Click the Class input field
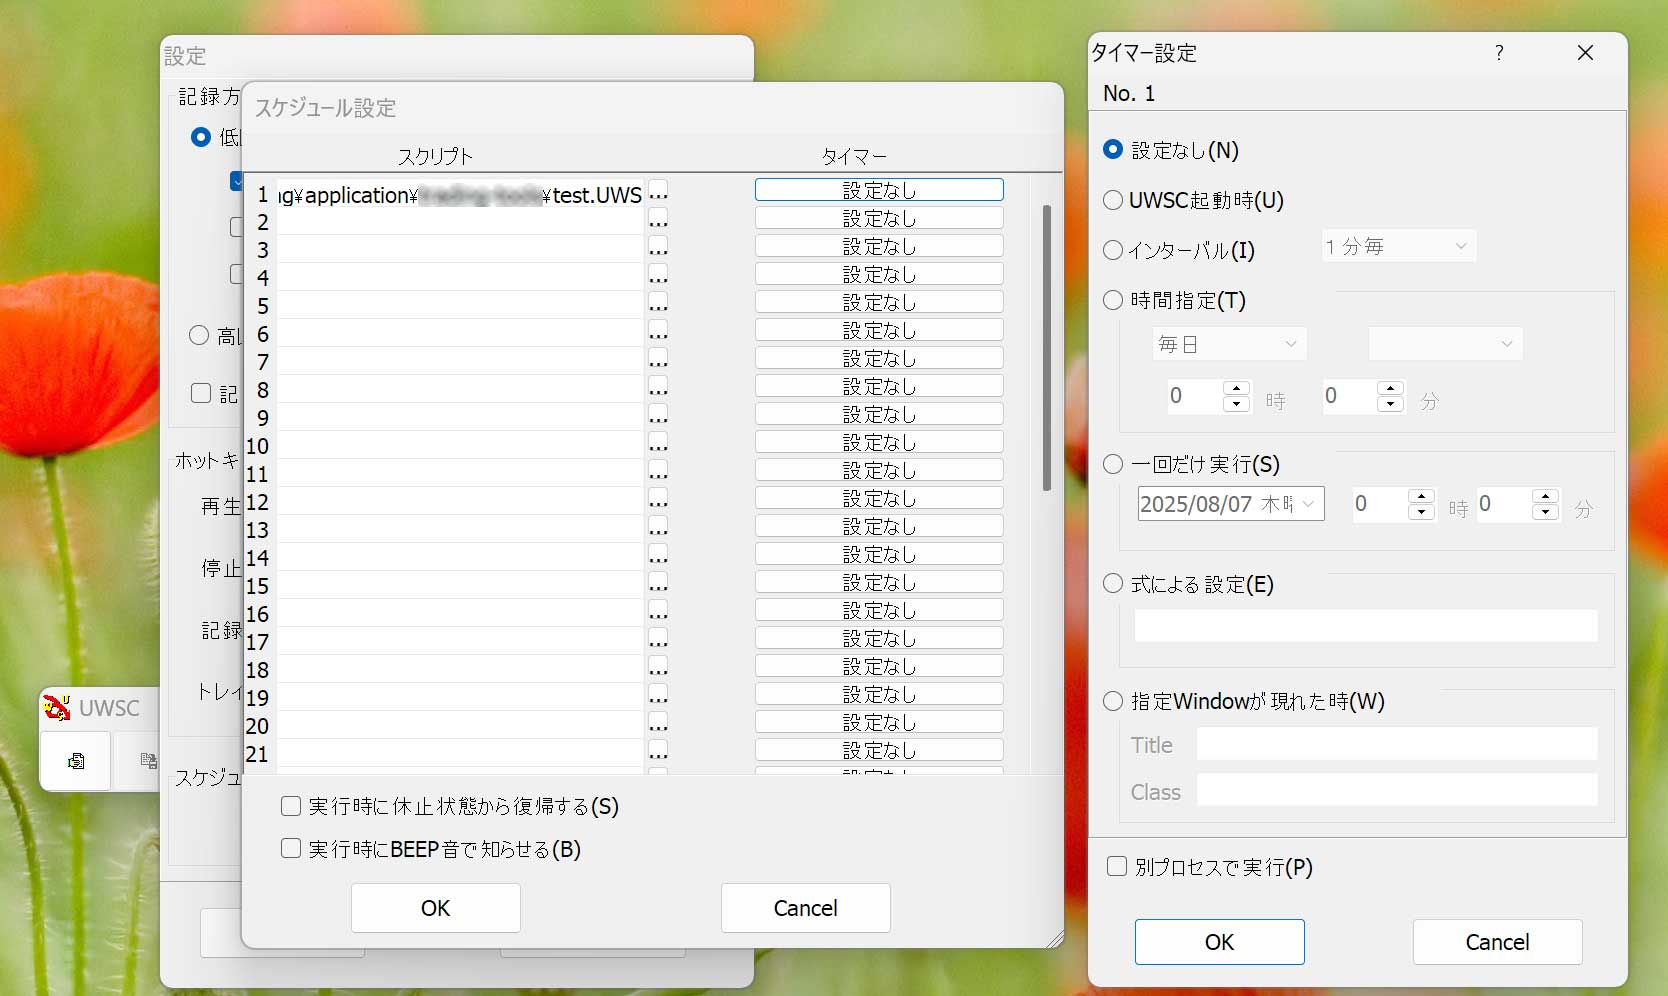1668x996 pixels. tap(1397, 790)
